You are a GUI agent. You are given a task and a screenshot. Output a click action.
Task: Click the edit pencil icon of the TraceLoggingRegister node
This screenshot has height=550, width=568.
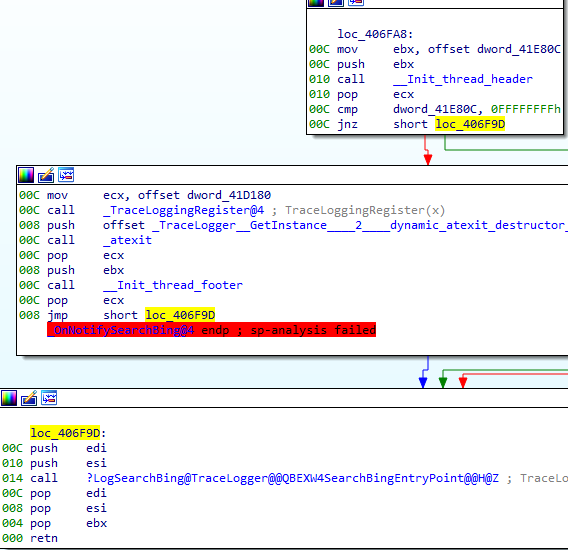[46, 175]
